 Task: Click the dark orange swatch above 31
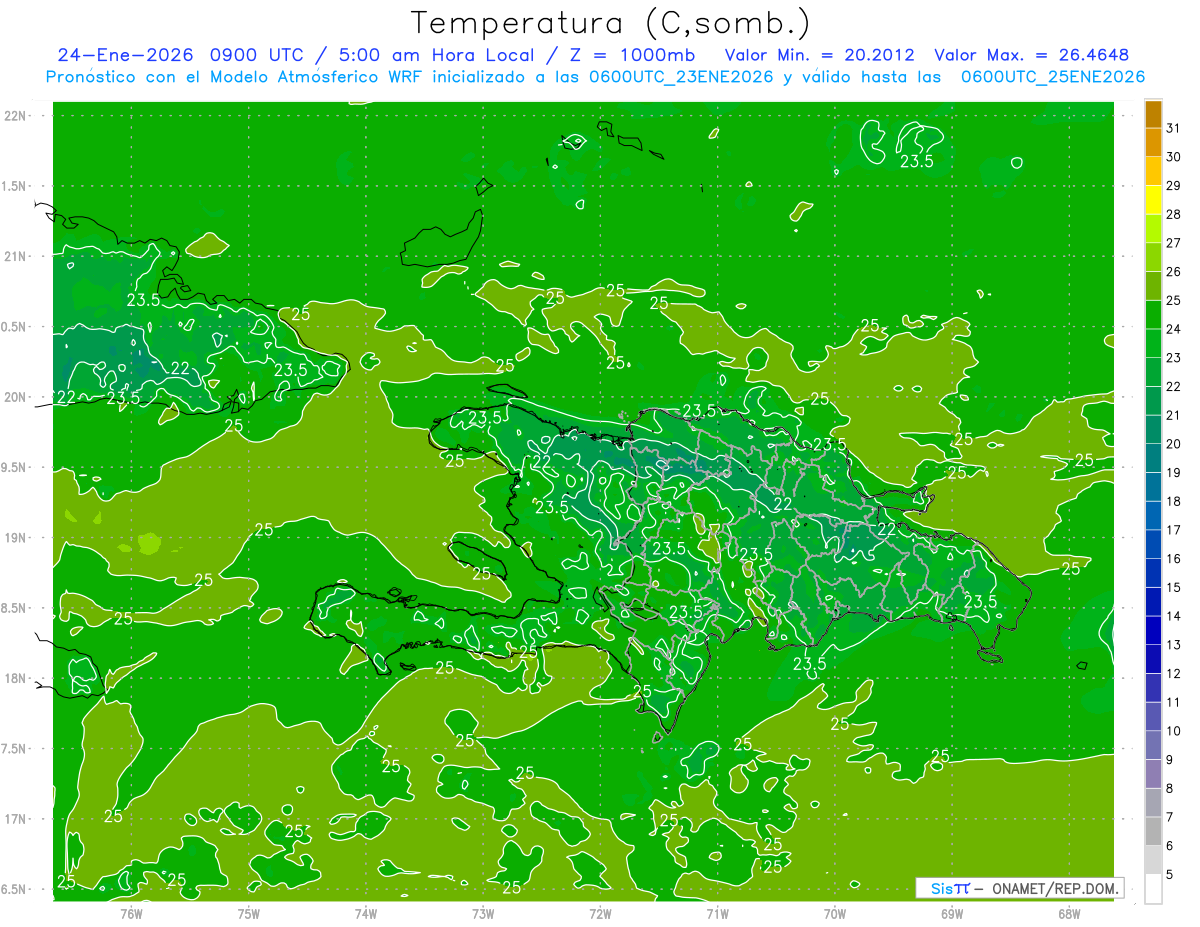tap(1153, 114)
